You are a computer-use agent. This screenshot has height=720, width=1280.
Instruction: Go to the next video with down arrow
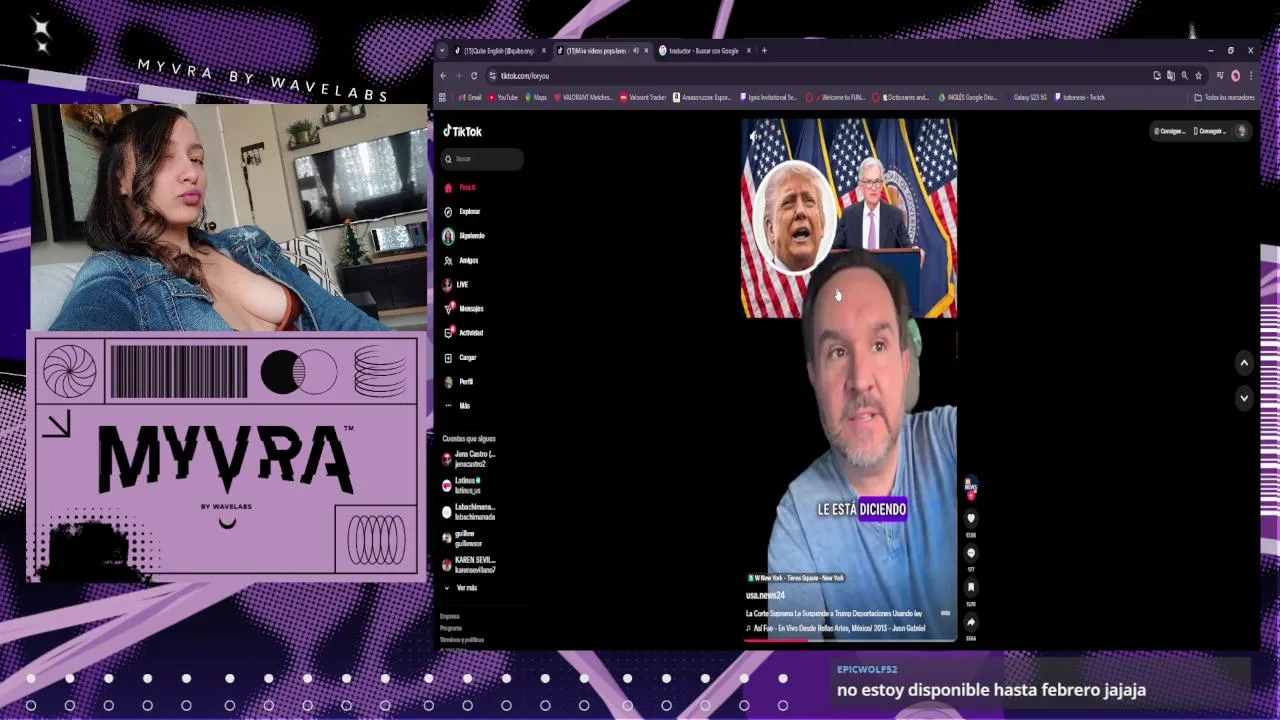click(x=1244, y=397)
